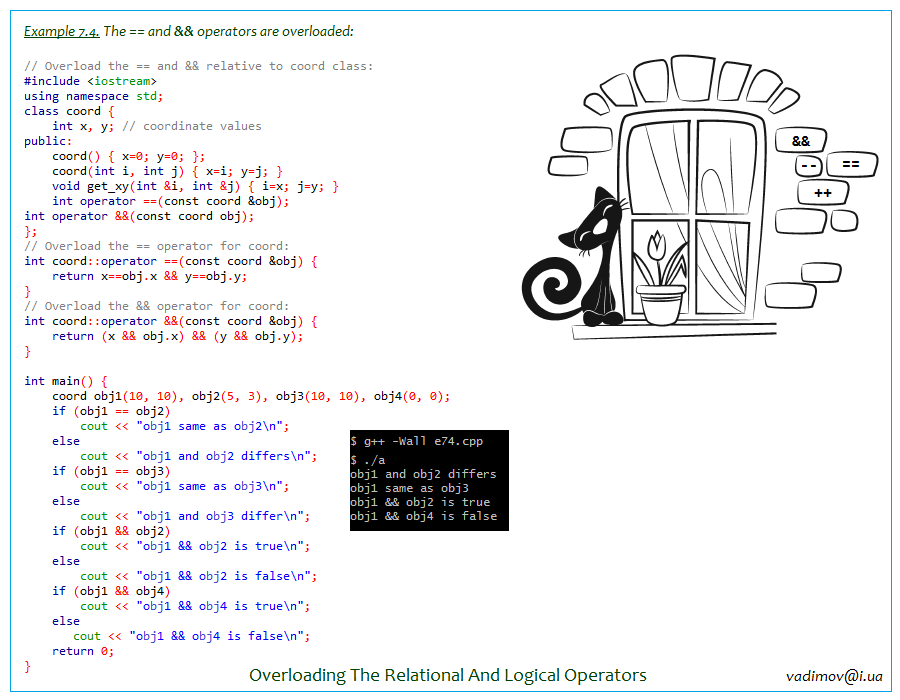
Task: Click terminal output 'obj1 && obj4 is false'
Action: pyautogui.click(x=424, y=516)
